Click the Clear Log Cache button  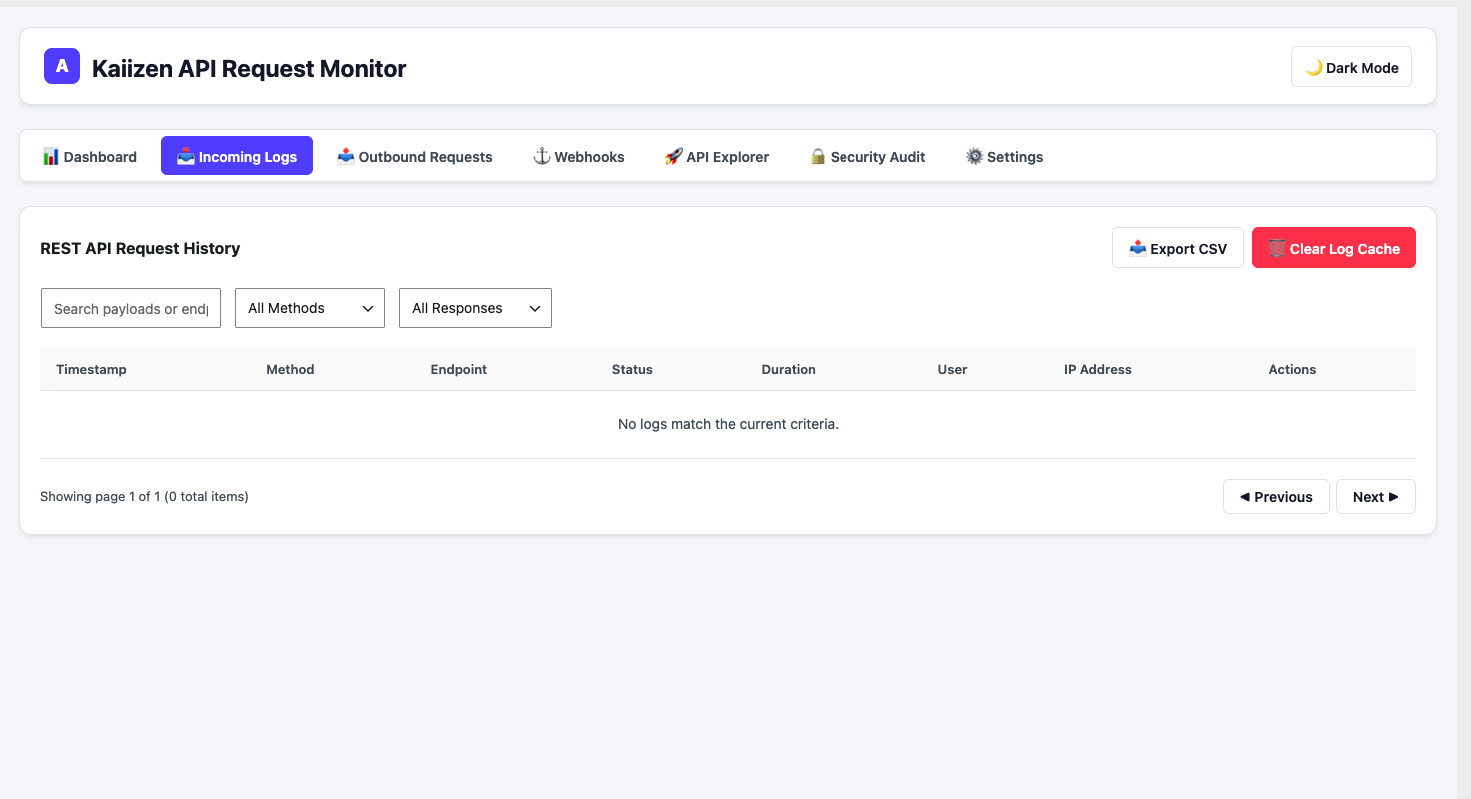[x=1334, y=248]
